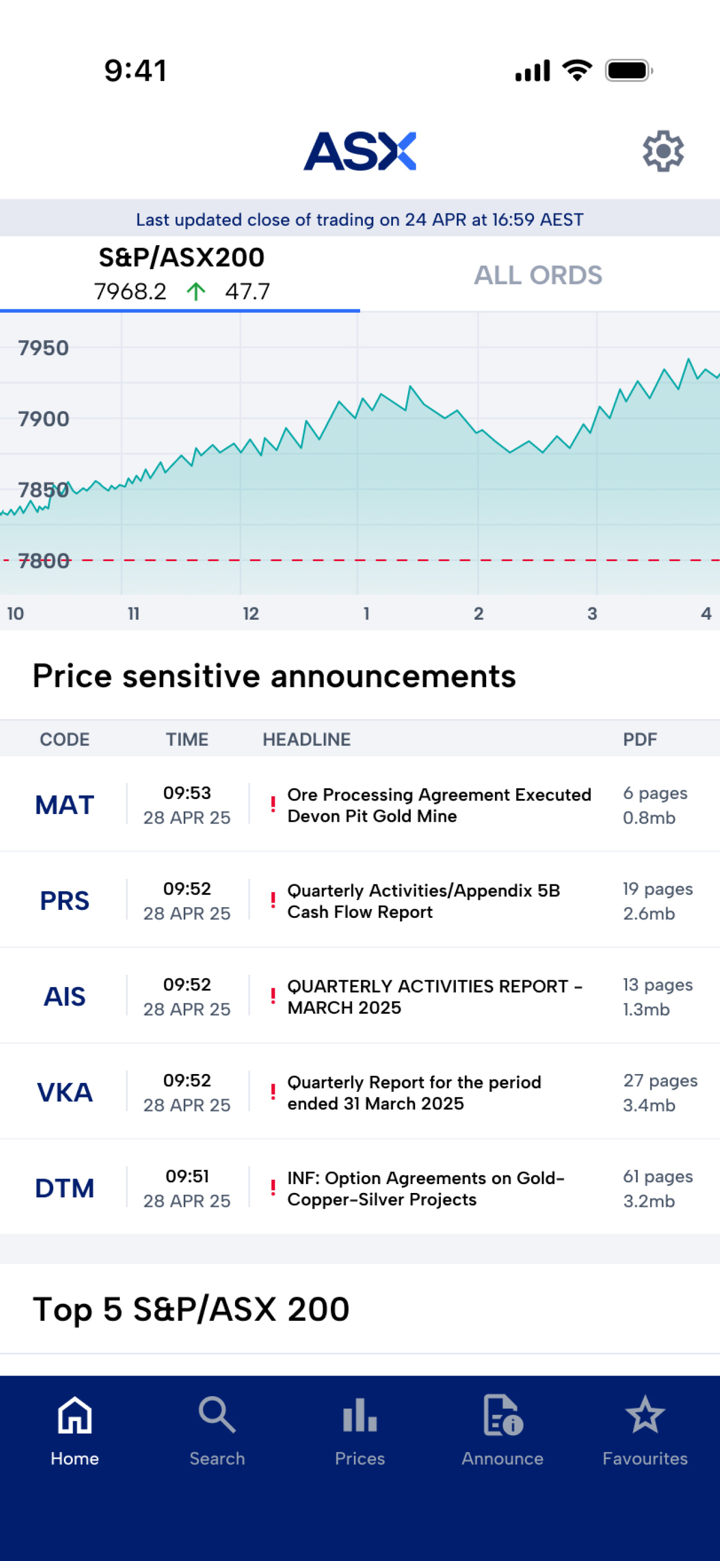The height and width of the screenshot is (1561, 720).
Task: Tap the Home icon in bottom bar
Action: click(x=75, y=1416)
